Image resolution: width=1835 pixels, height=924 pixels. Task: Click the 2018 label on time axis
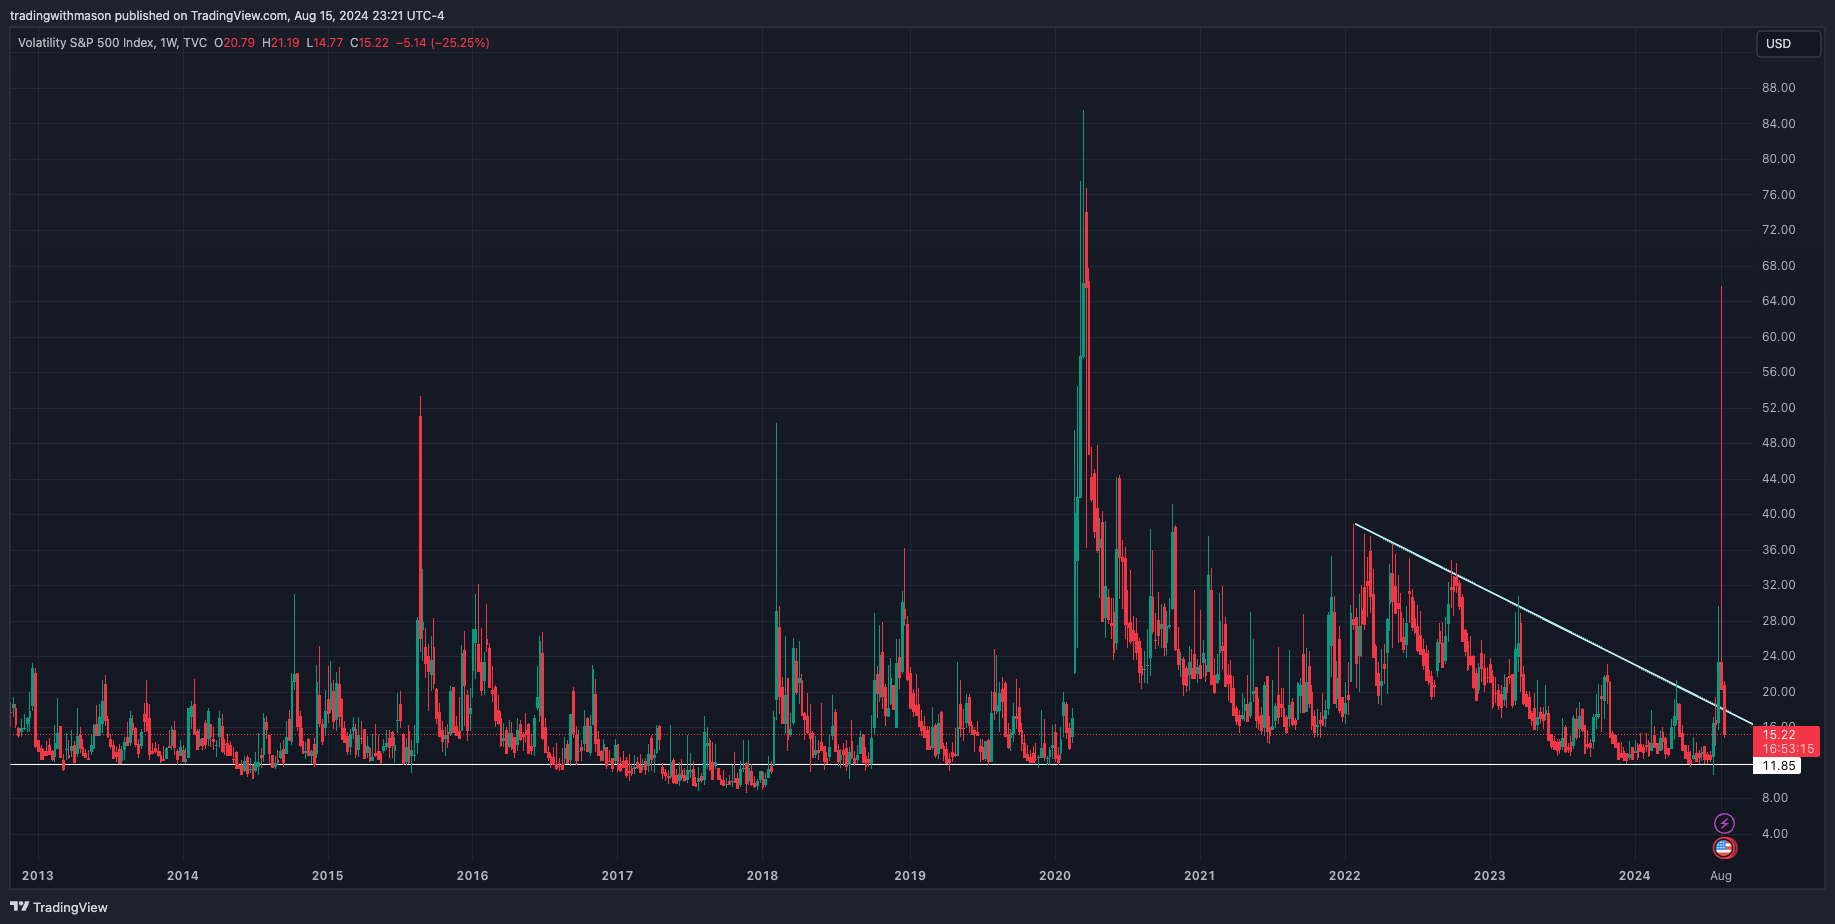click(762, 876)
